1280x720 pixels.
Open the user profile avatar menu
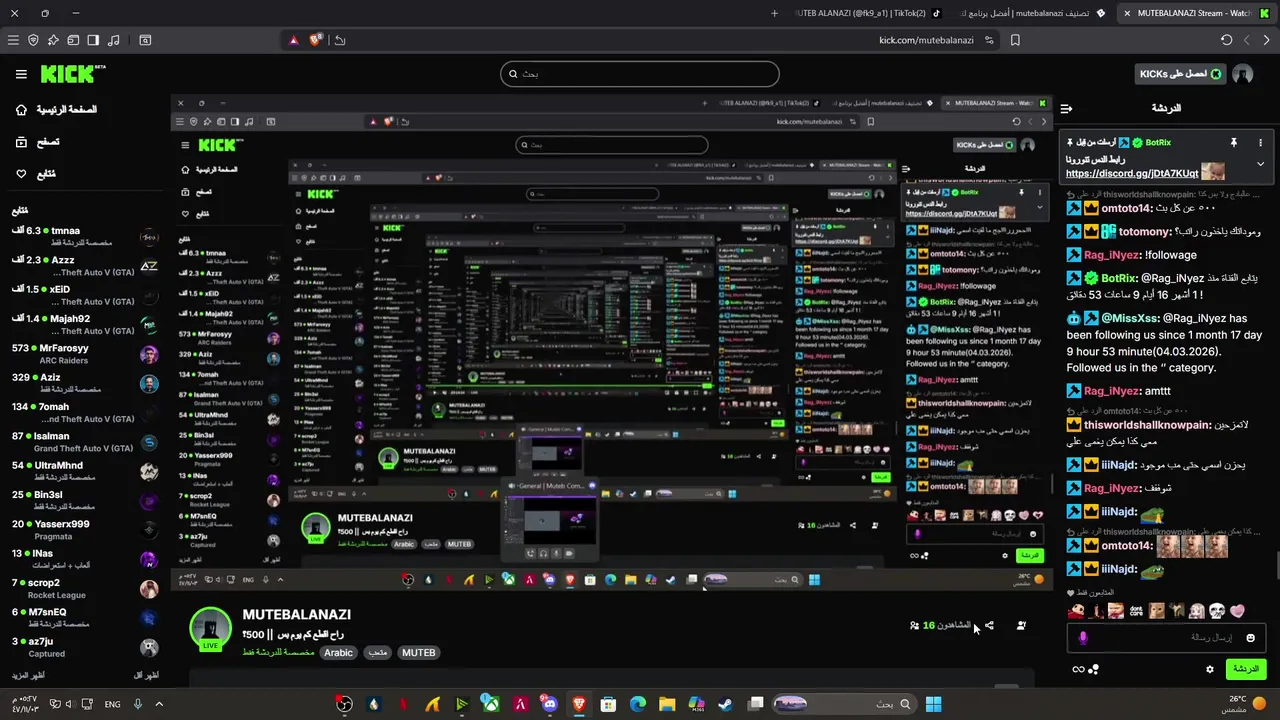tap(1243, 74)
